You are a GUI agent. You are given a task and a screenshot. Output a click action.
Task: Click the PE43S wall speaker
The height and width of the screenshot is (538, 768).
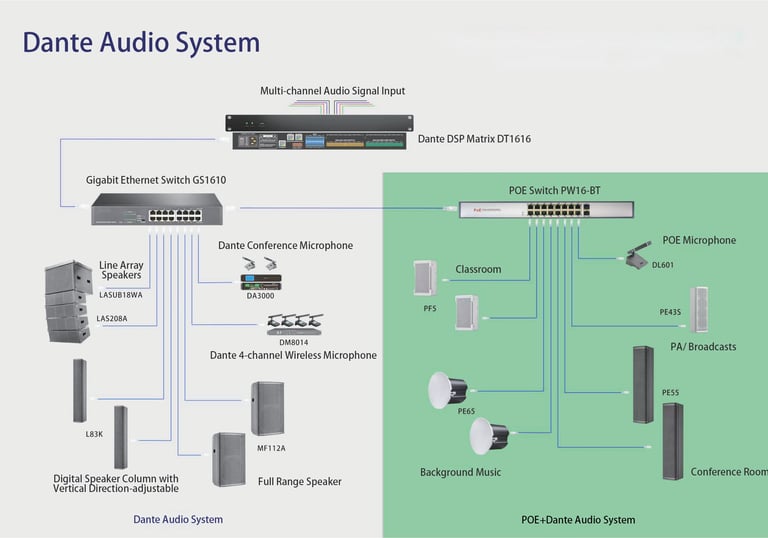[x=699, y=310]
